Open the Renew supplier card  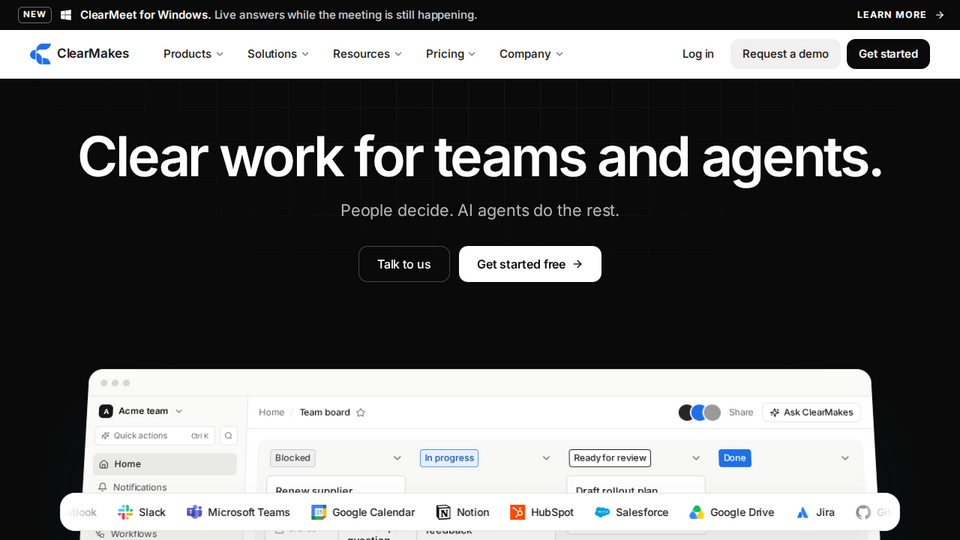(x=336, y=485)
